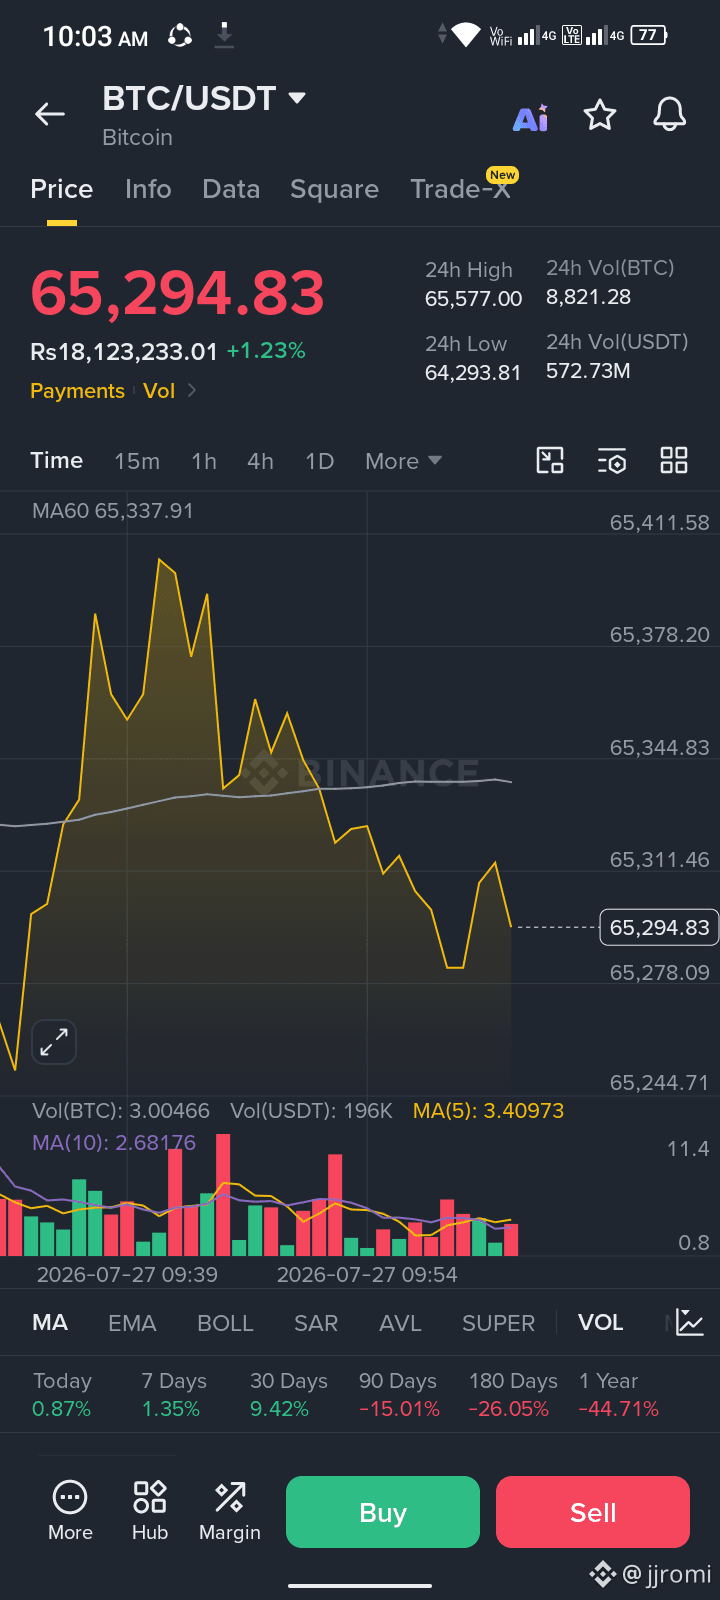
Task: Select the 1h interval
Action: point(204,461)
